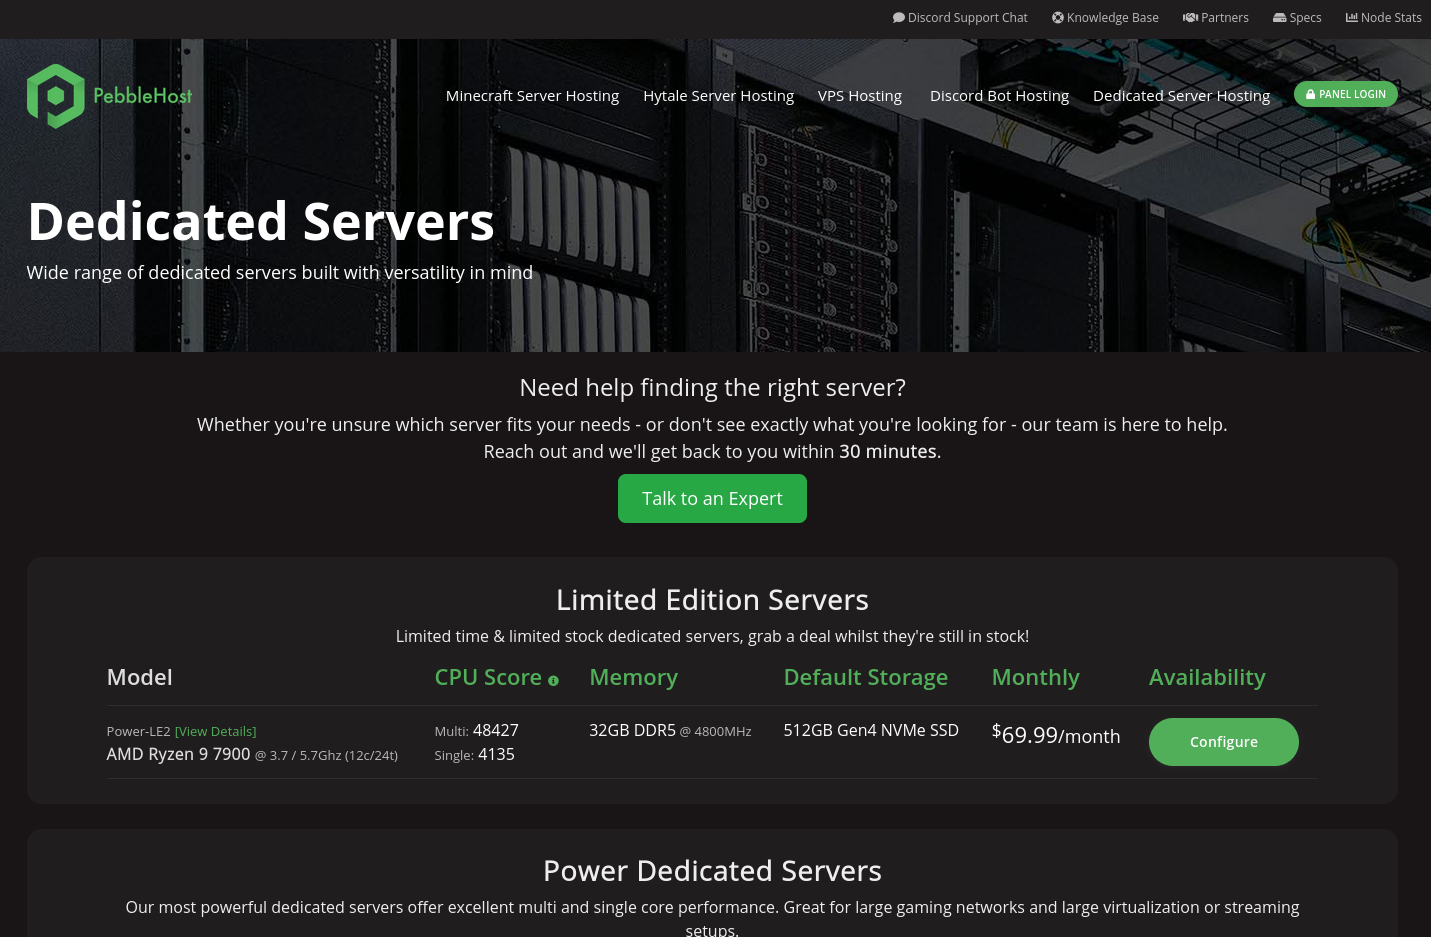The image size is (1431, 937).
Task: Configure the Power-LE2 server
Action: (x=1224, y=742)
